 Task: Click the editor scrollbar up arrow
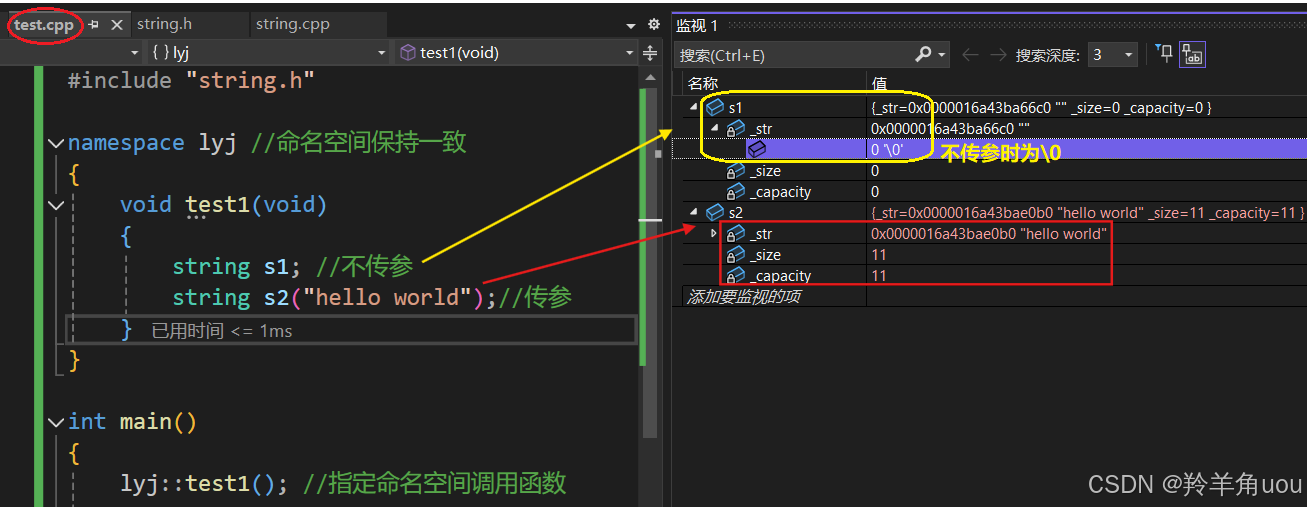[650, 78]
